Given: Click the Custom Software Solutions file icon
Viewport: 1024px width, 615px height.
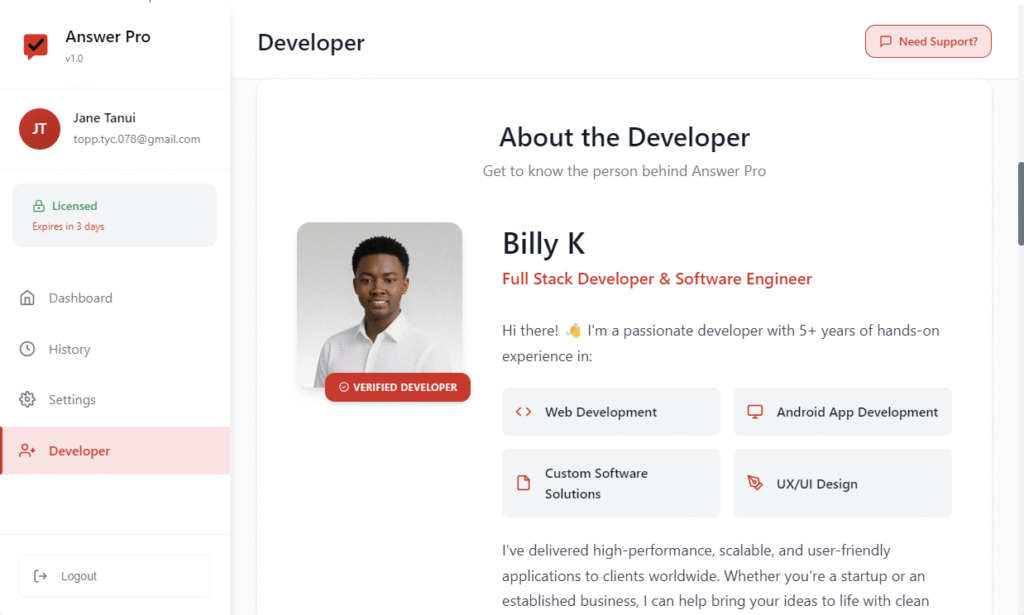Looking at the screenshot, I should tap(523, 483).
